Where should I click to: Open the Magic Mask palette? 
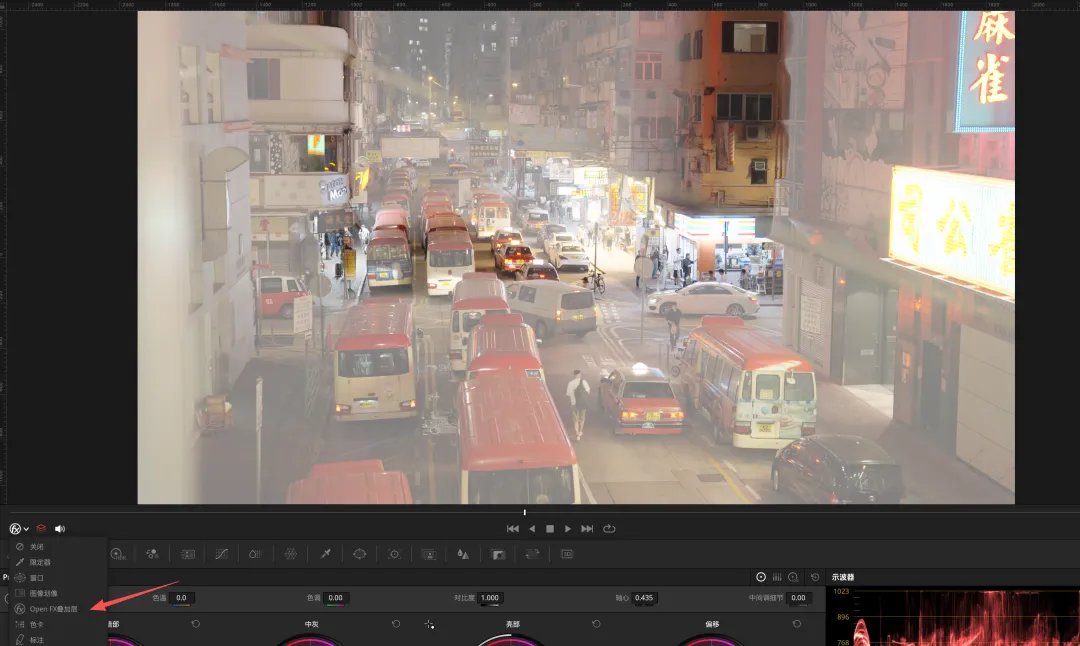(428, 554)
